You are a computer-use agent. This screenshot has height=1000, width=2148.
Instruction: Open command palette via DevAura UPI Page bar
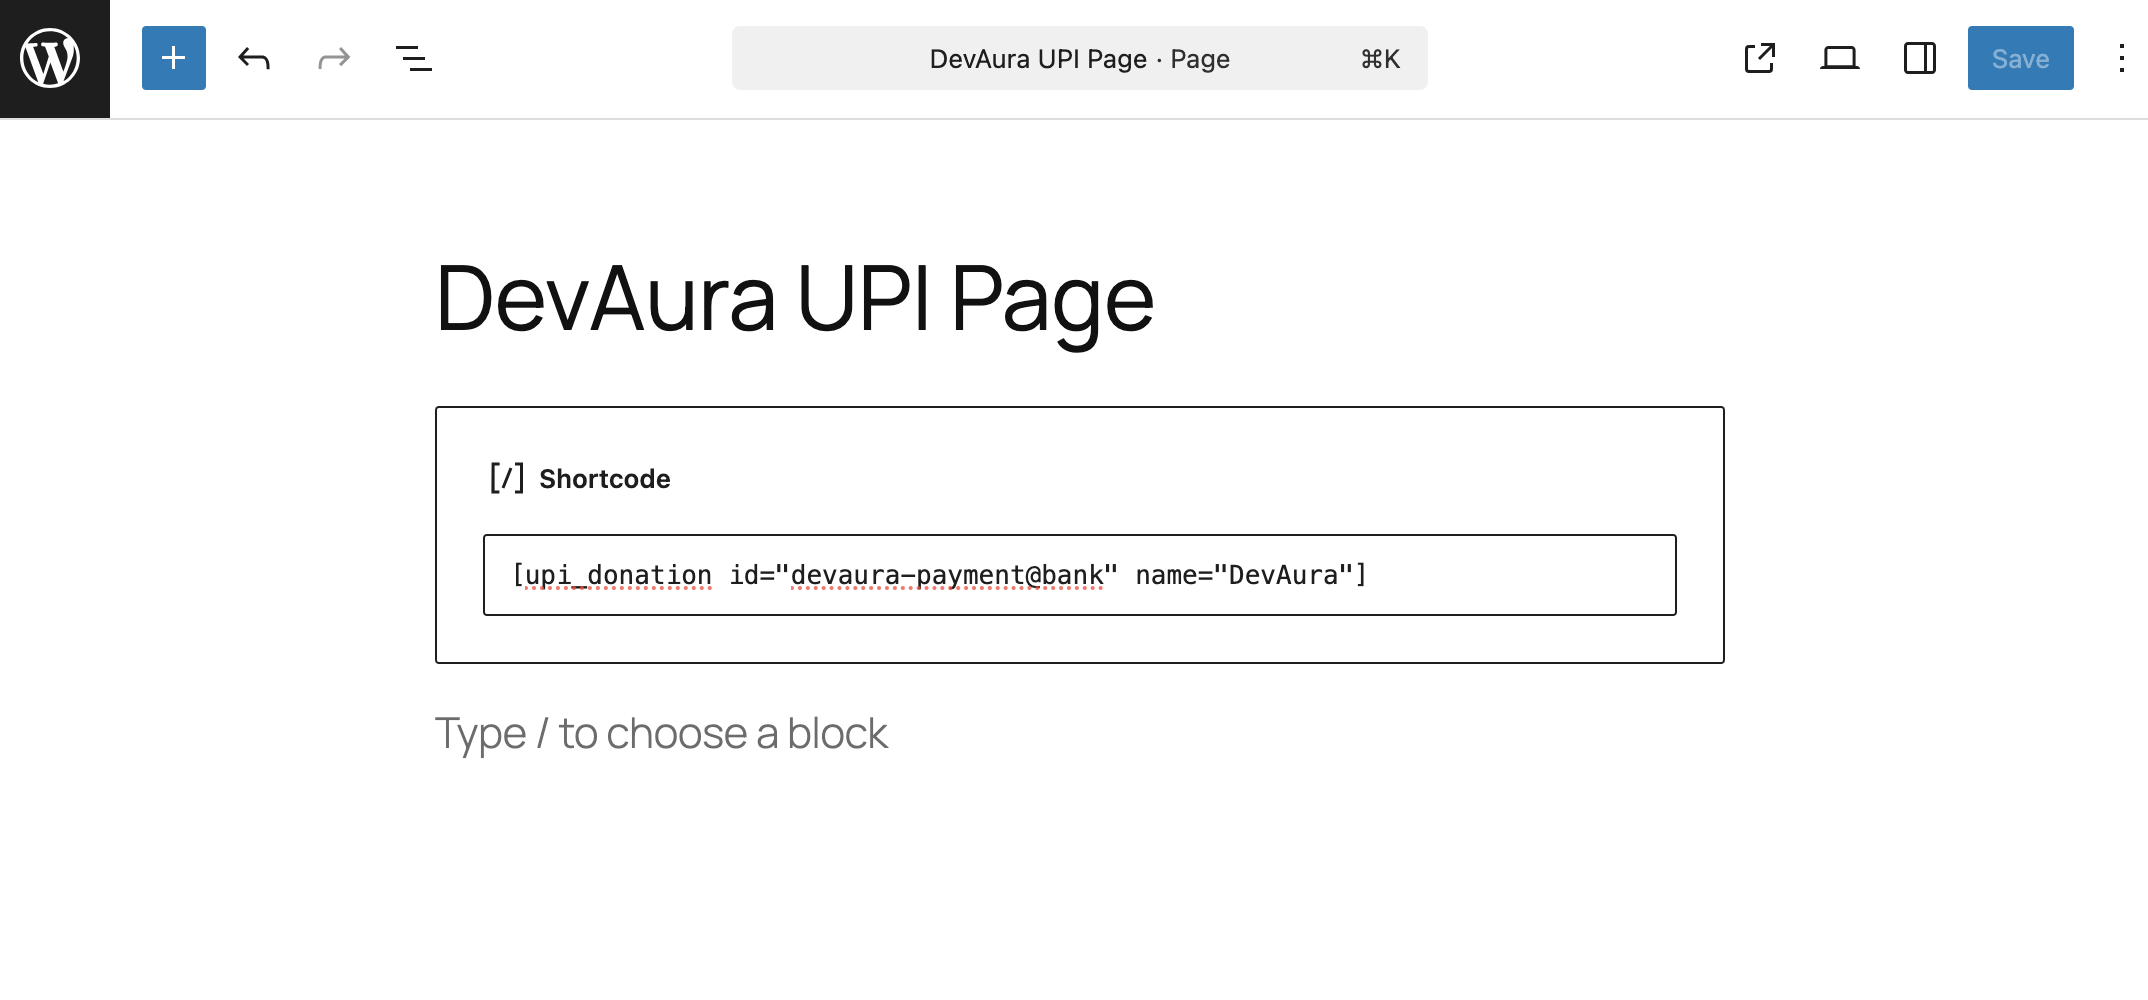(x=1078, y=59)
